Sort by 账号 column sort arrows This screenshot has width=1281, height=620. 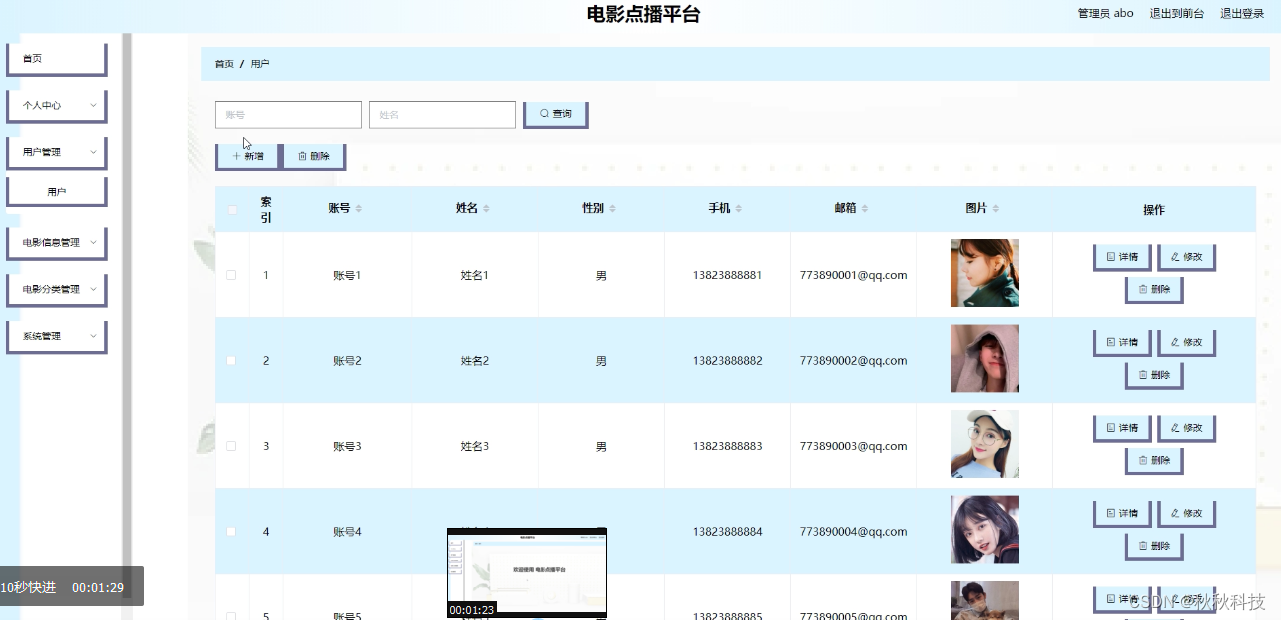359,208
